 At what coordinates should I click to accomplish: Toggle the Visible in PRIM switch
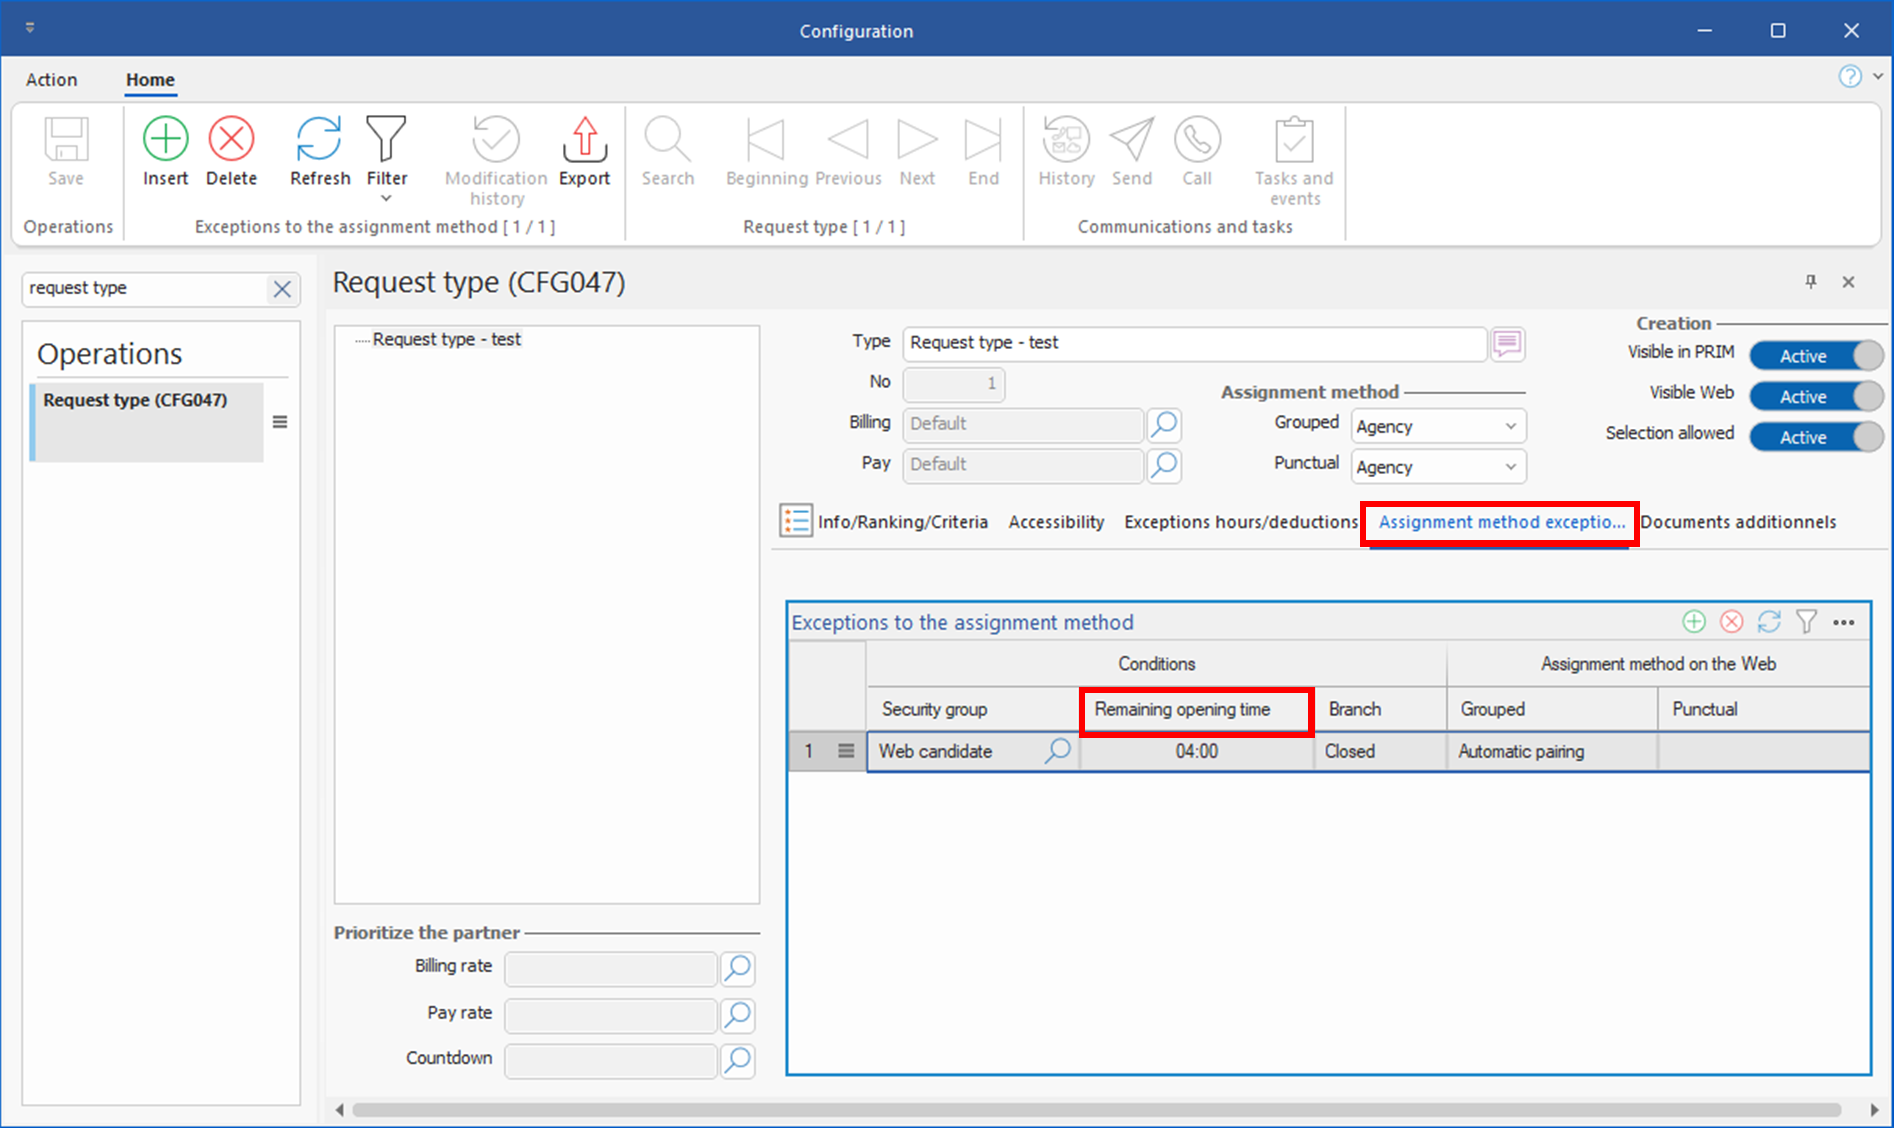(x=1815, y=356)
